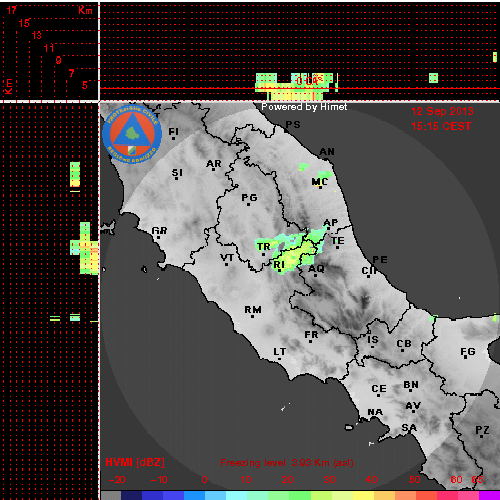Click the '11' km altitude label
Viewport: 500px width, 500px height.
click(49, 48)
